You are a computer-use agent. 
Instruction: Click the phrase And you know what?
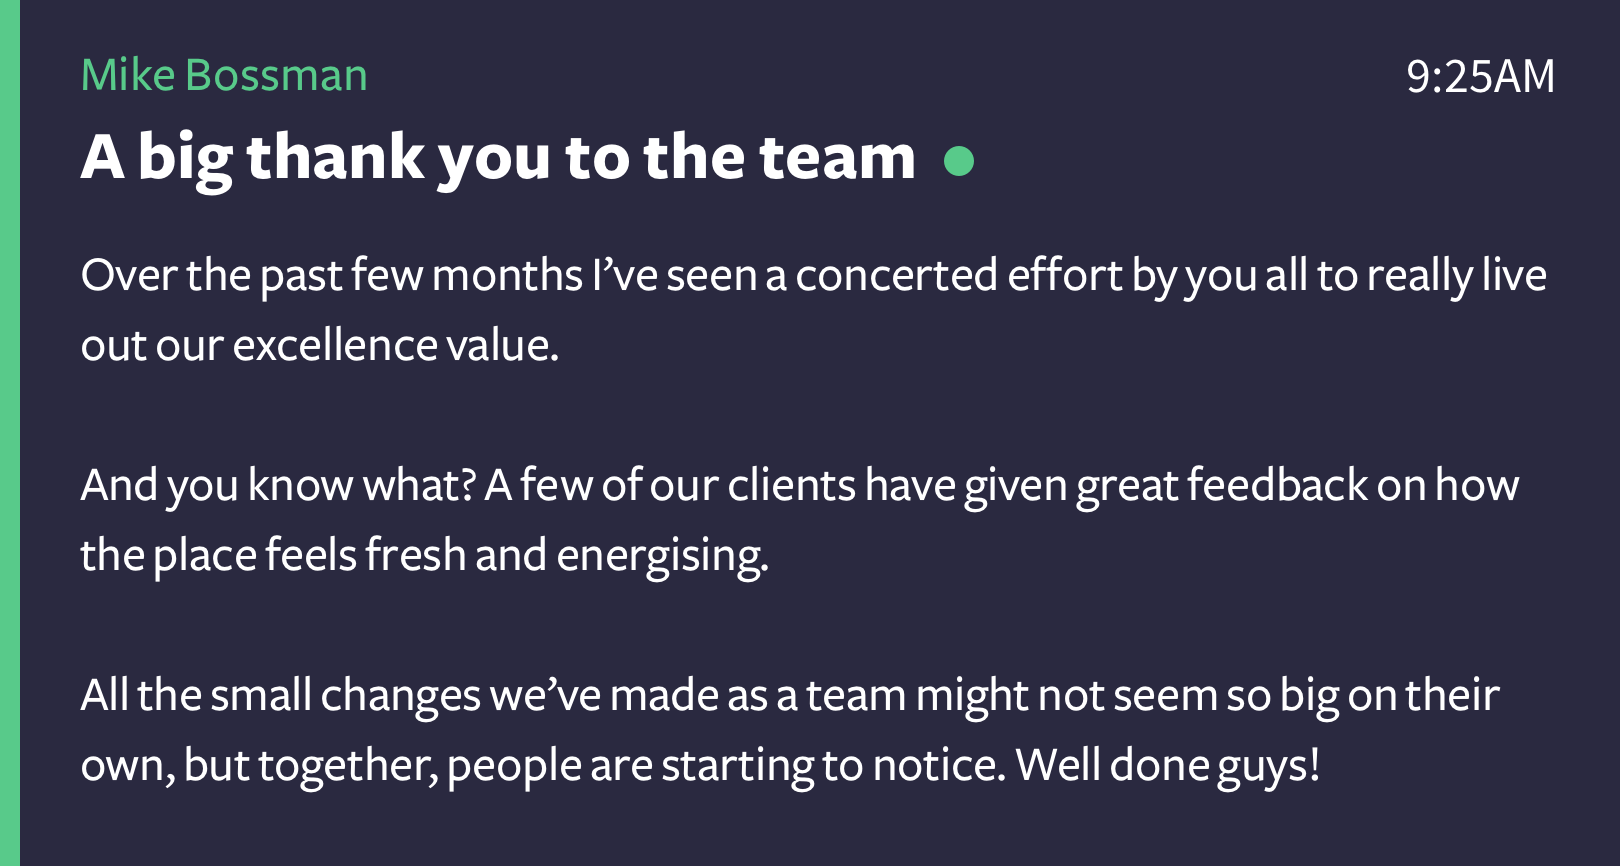click(x=278, y=485)
